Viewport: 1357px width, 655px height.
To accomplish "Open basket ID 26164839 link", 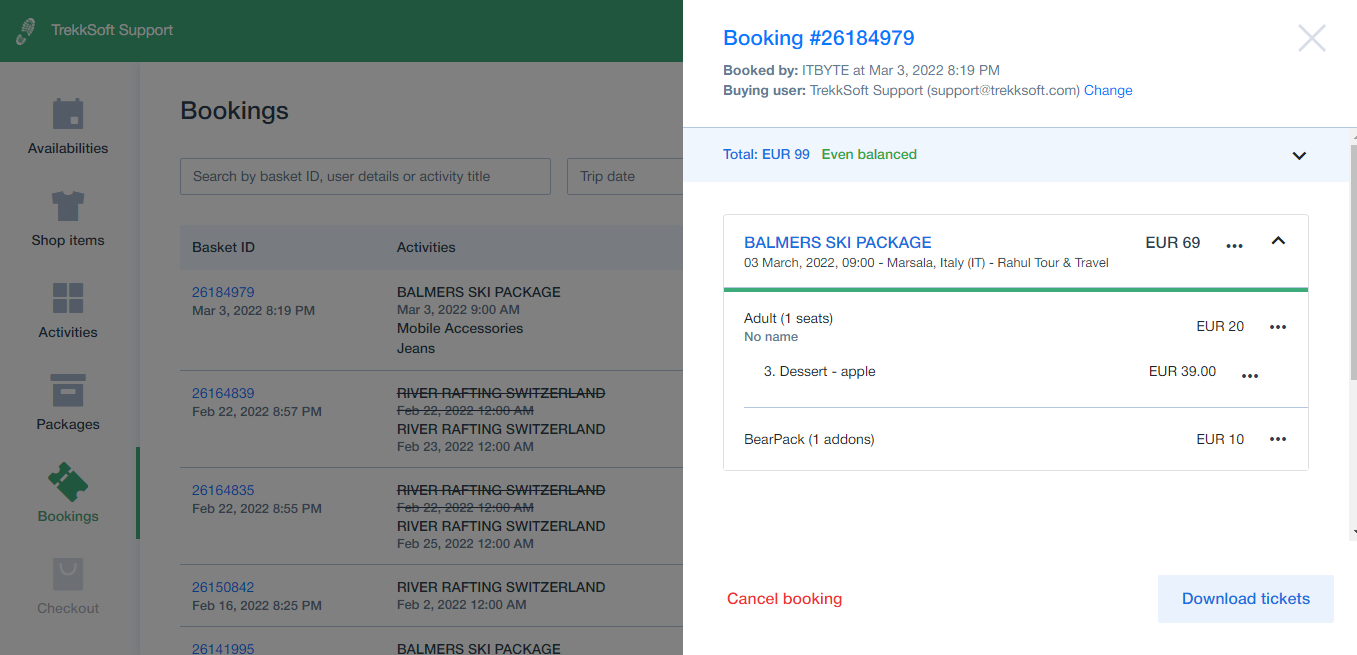I will (223, 393).
